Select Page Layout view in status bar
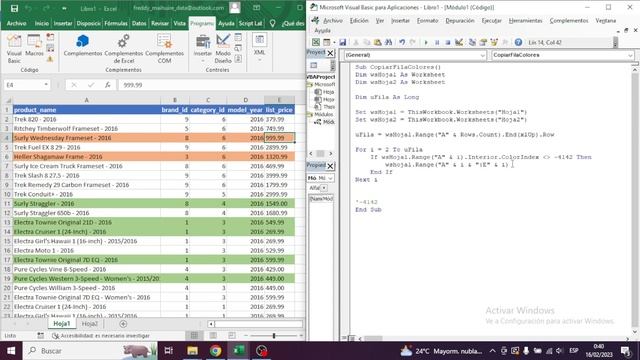 (x=213, y=336)
